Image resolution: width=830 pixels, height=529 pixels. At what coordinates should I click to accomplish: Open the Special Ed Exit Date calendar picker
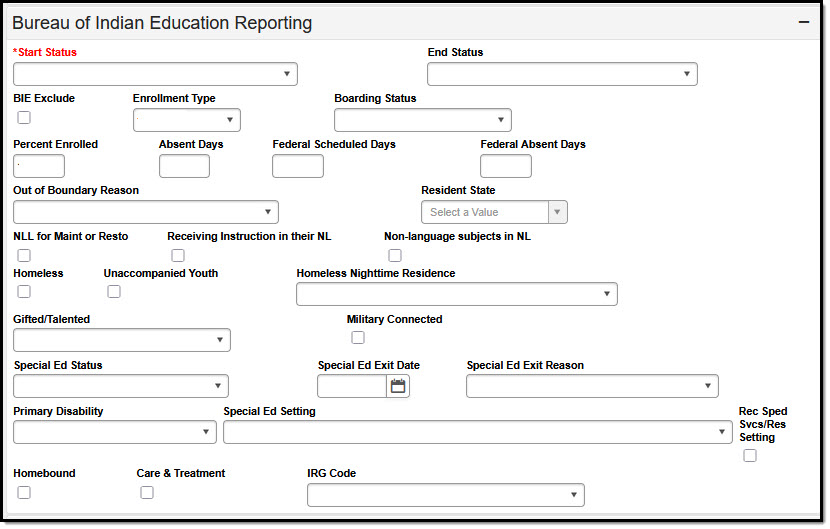[398, 386]
